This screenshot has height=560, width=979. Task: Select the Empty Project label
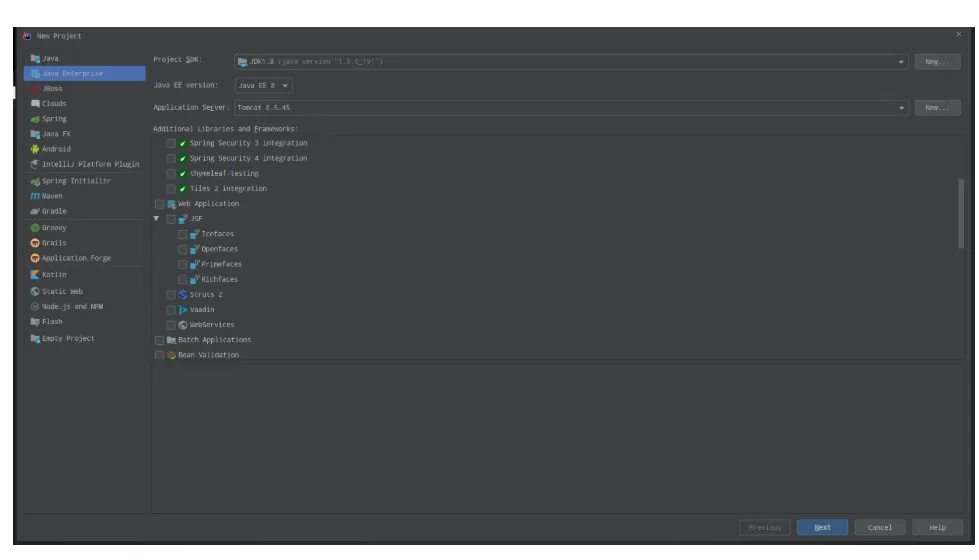(x=68, y=338)
